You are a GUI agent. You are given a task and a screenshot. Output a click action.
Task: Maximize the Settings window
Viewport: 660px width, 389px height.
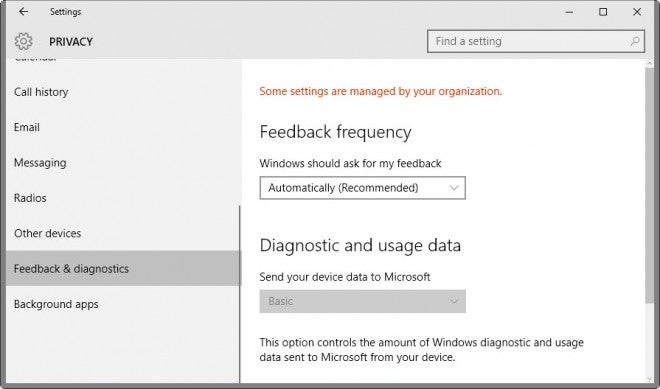(x=603, y=12)
